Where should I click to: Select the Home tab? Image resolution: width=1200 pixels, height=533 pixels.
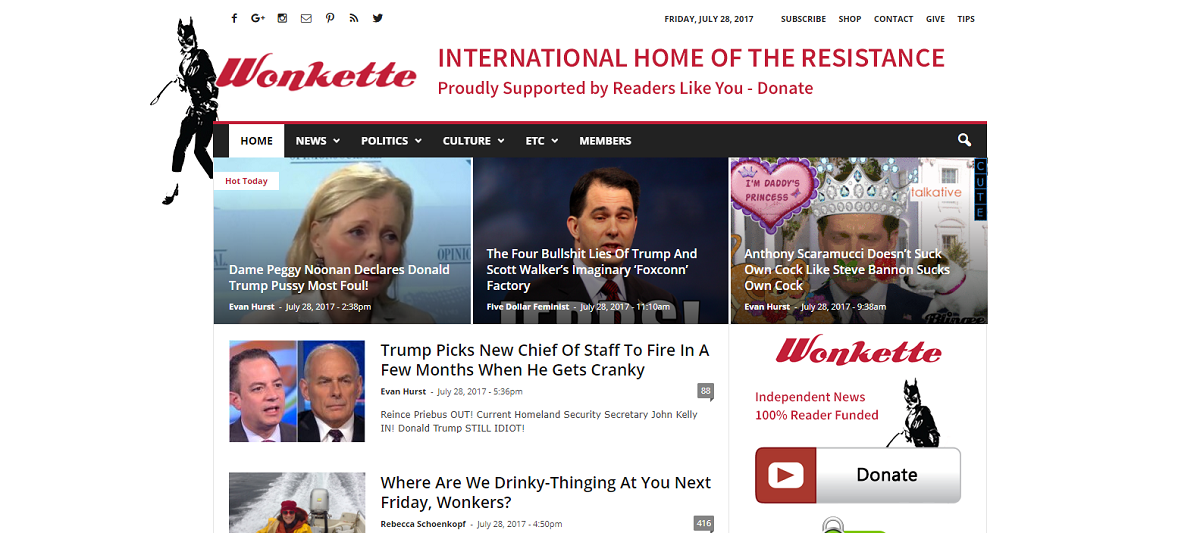257,141
